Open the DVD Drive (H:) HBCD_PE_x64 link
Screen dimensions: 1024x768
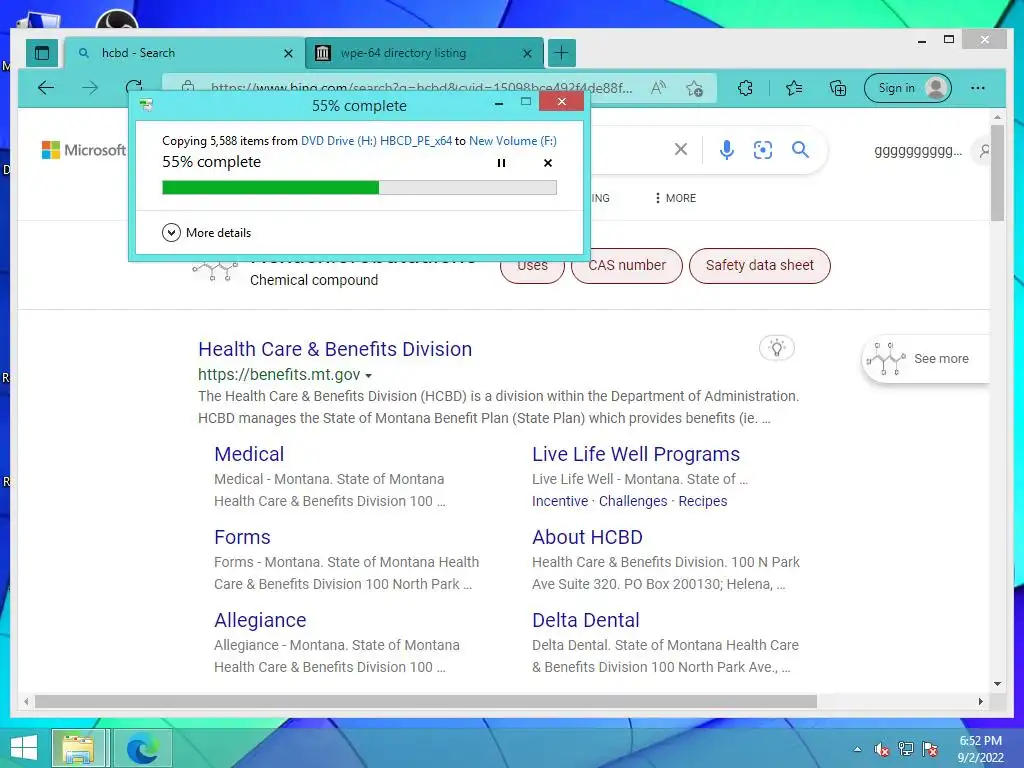(x=376, y=140)
